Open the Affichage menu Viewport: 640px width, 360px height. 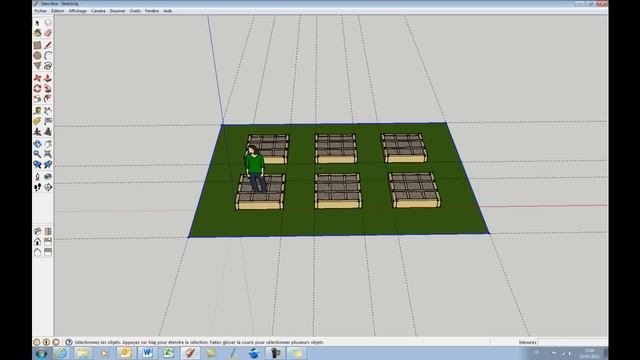[78, 11]
